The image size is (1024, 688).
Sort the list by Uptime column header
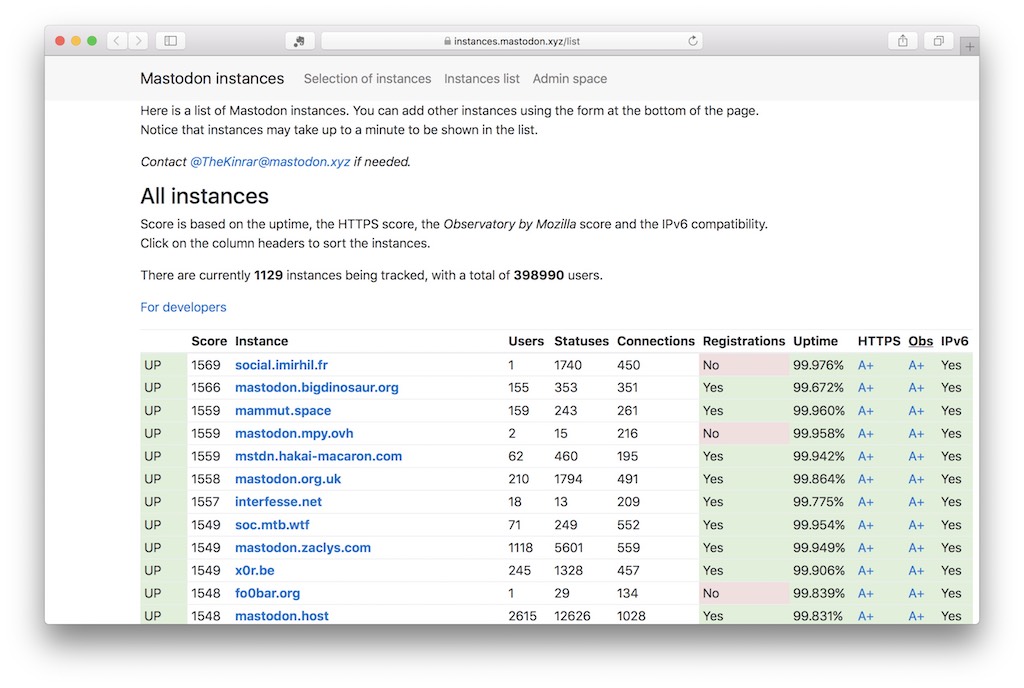(817, 341)
